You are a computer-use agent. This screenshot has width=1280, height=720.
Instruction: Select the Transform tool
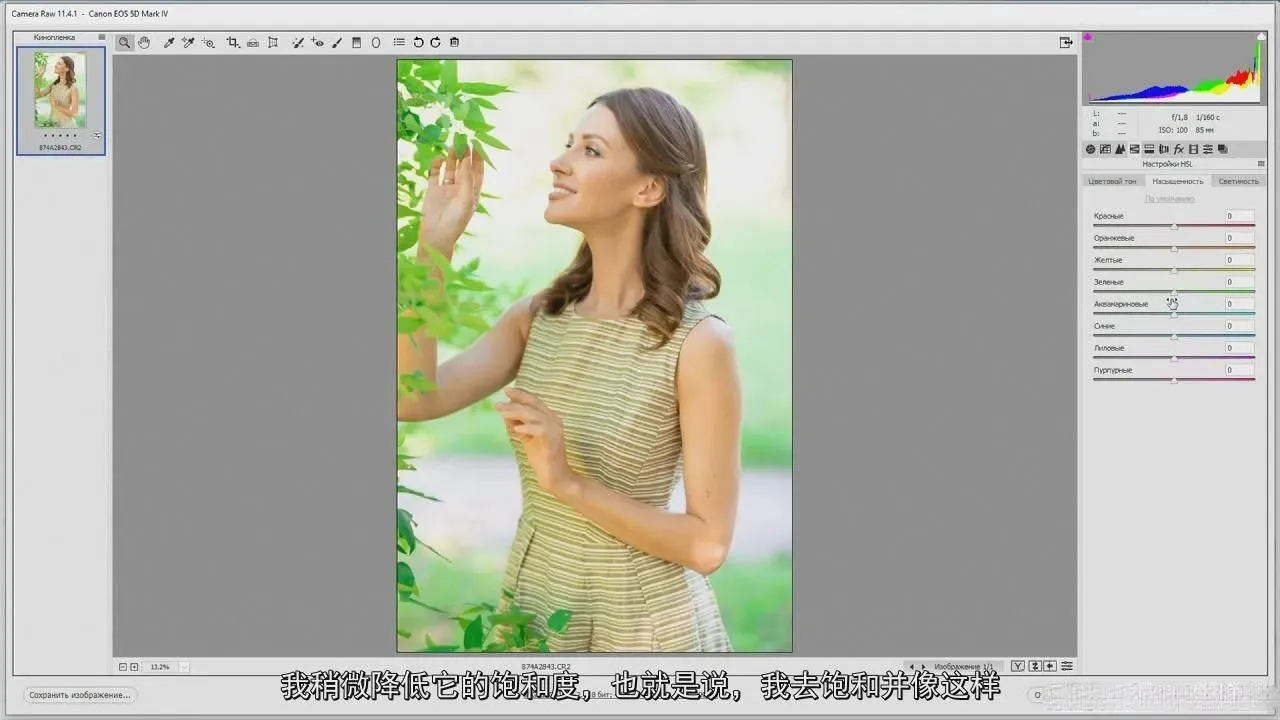(273, 43)
